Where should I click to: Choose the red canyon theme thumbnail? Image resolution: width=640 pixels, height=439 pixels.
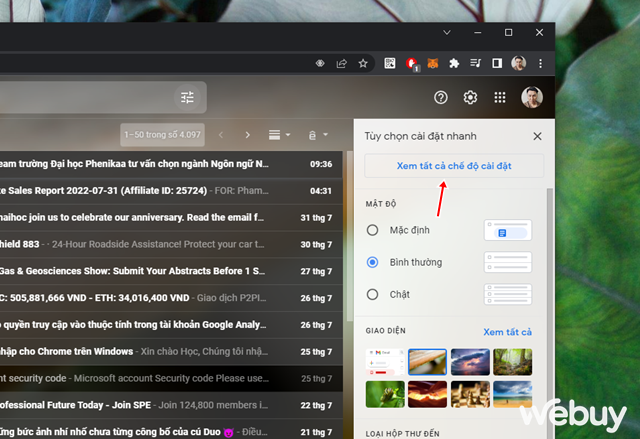[427, 395]
